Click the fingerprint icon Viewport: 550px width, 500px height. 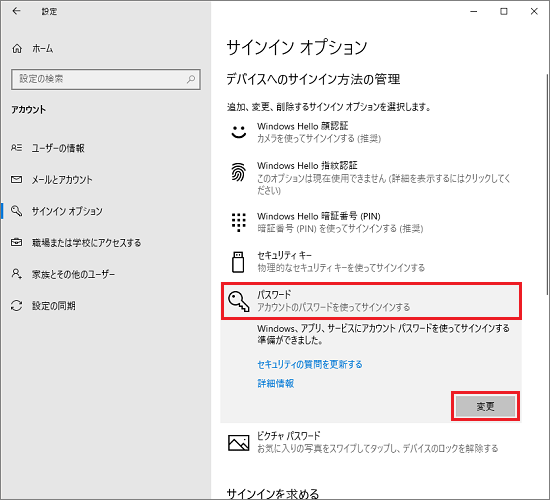tap(239, 172)
